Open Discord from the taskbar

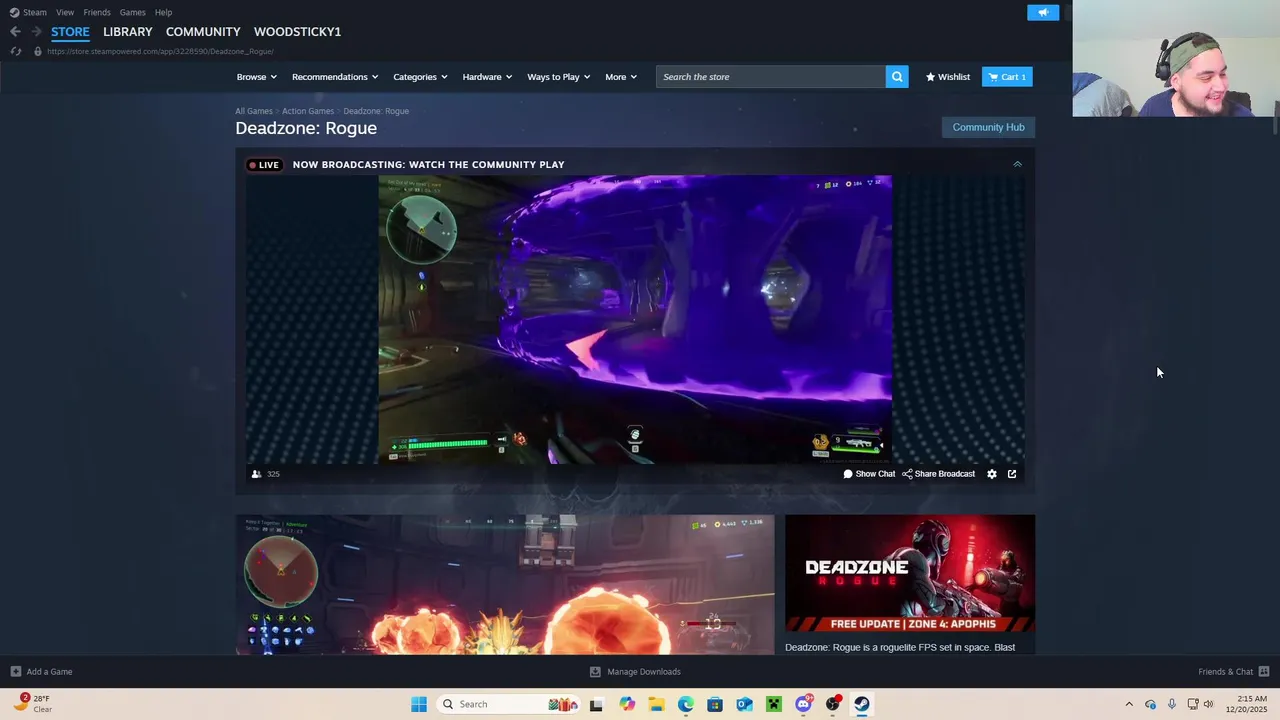point(803,704)
